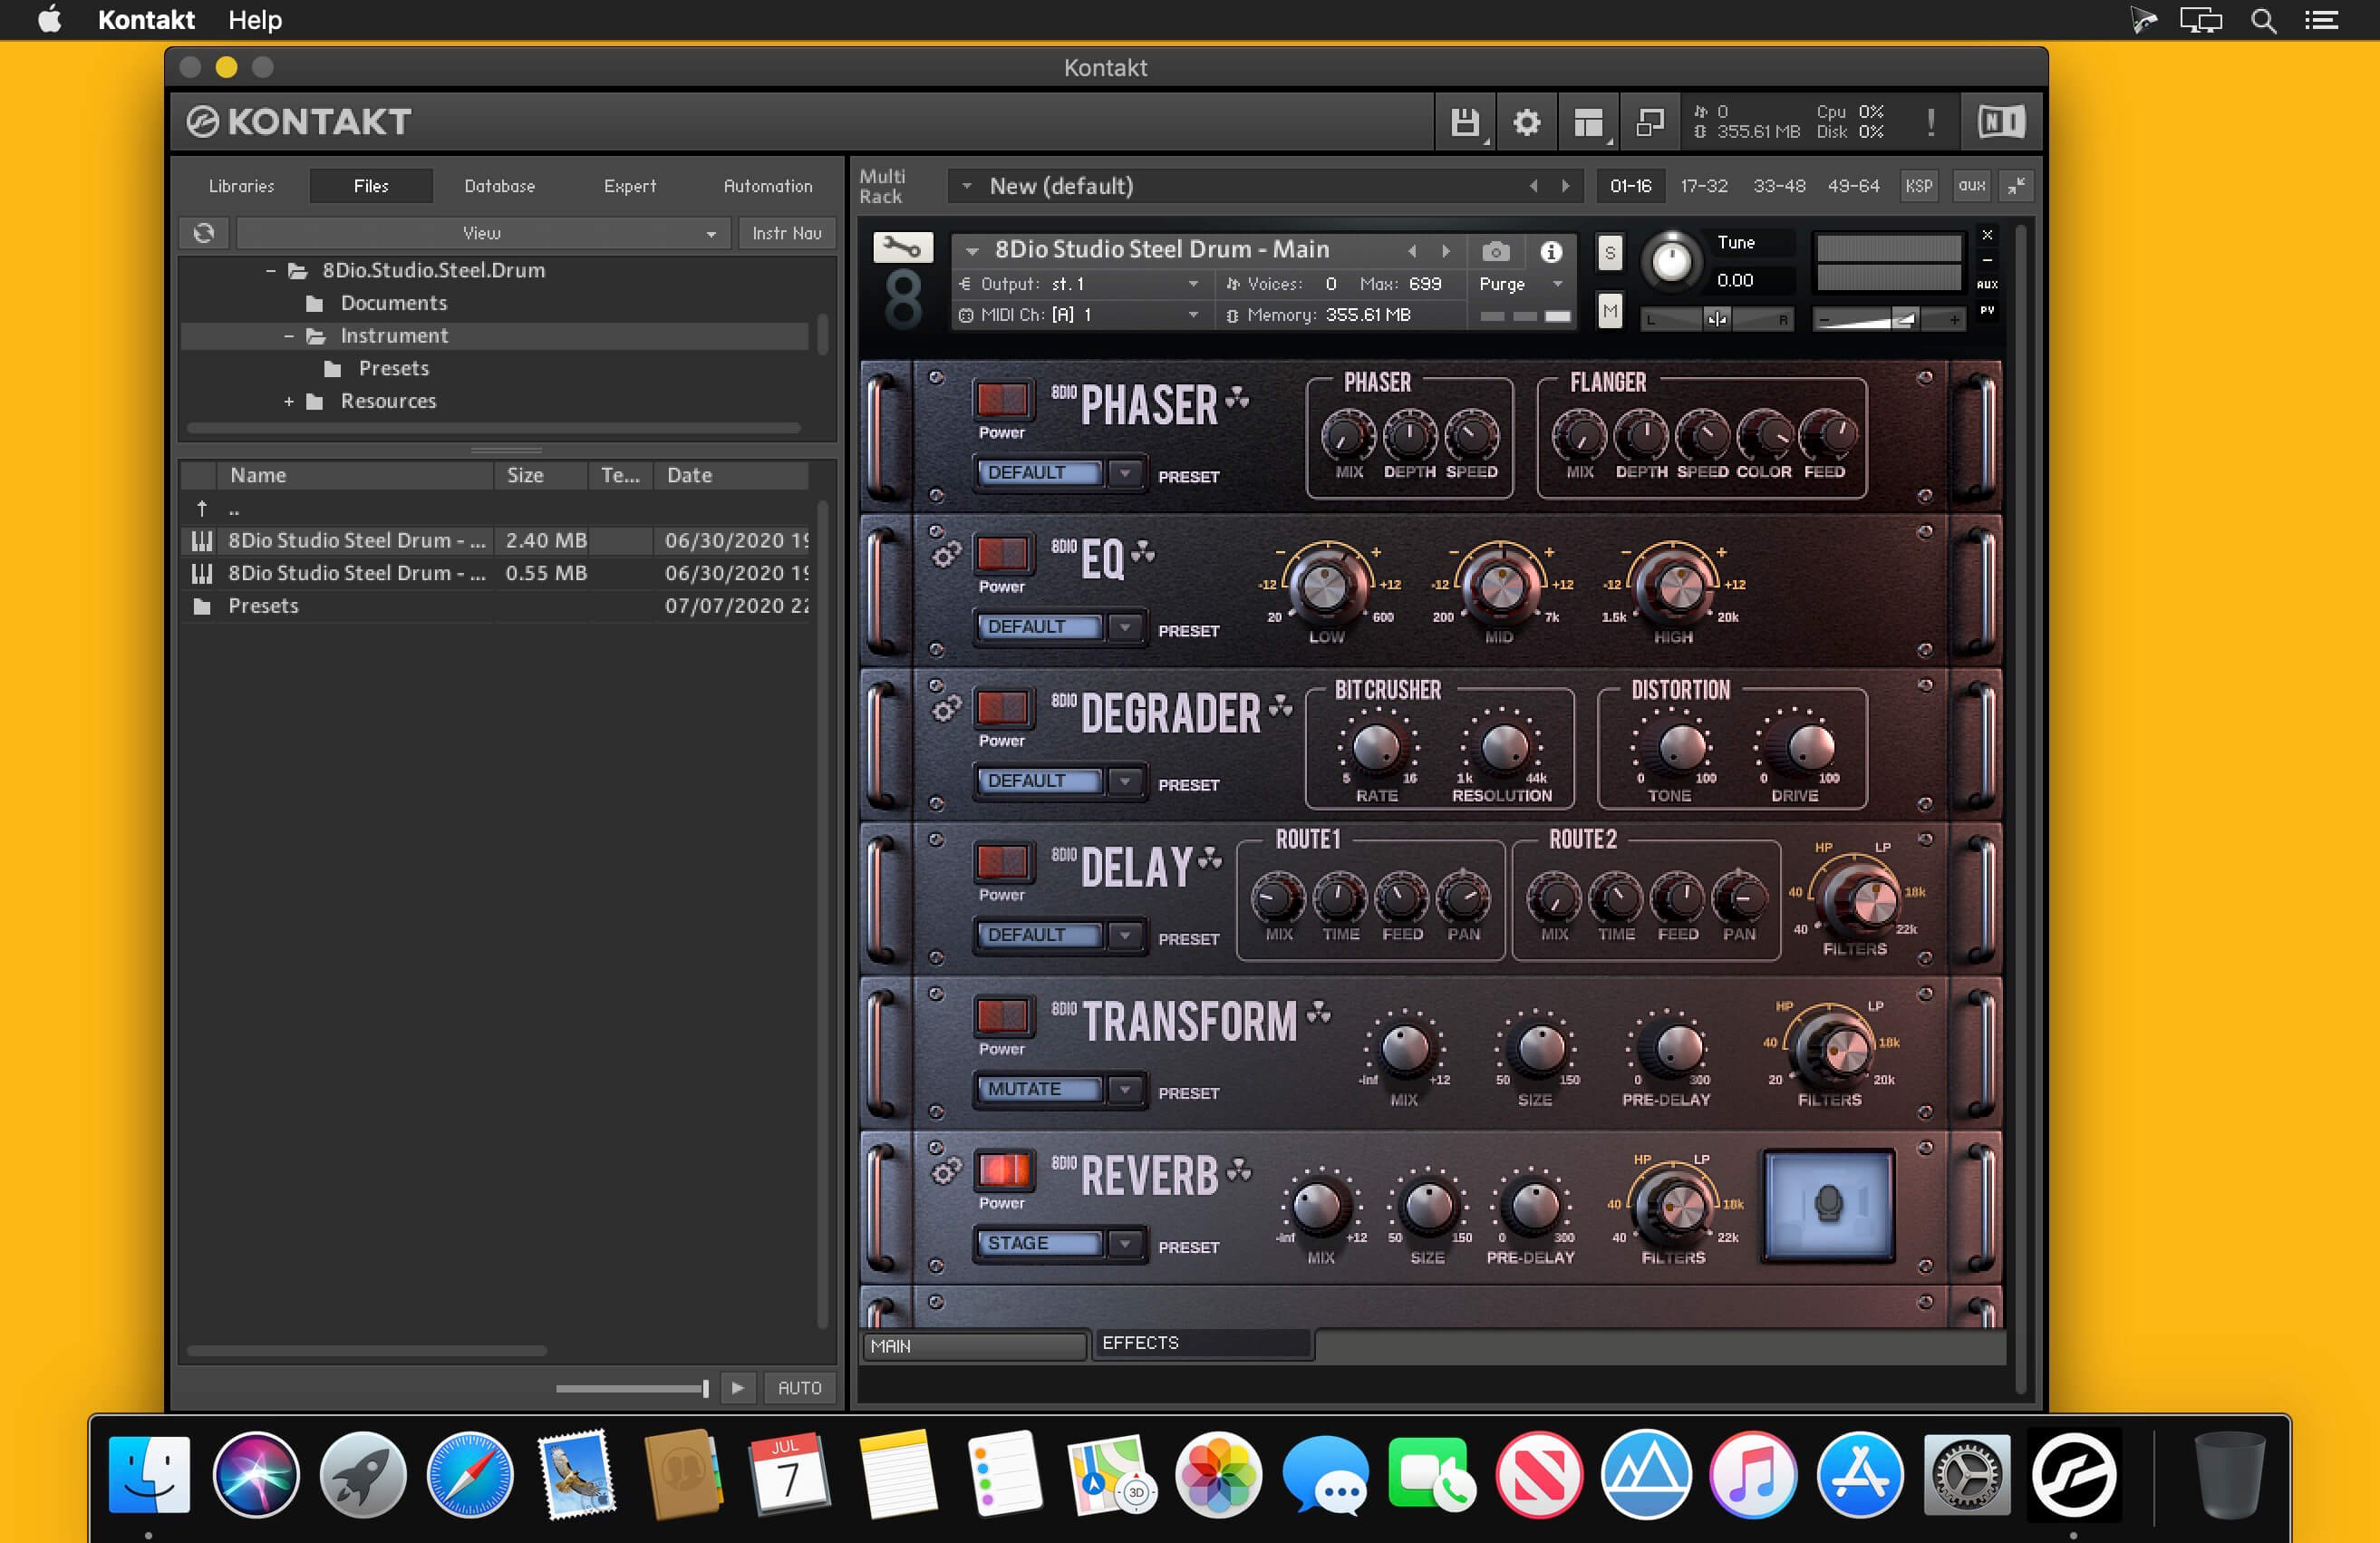The image size is (2380, 1543).
Task: Open Music app from the Dock
Action: tap(1752, 1473)
